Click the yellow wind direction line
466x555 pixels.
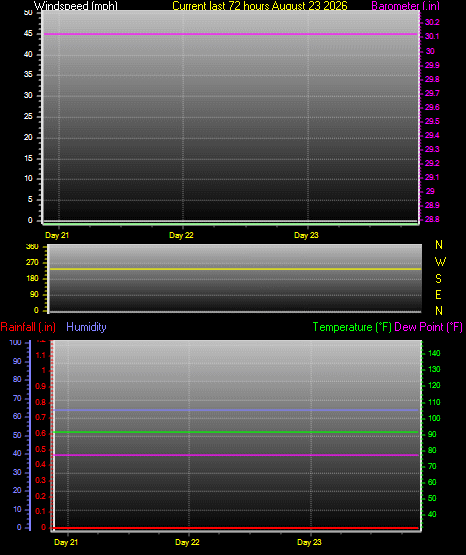pos(235,269)
